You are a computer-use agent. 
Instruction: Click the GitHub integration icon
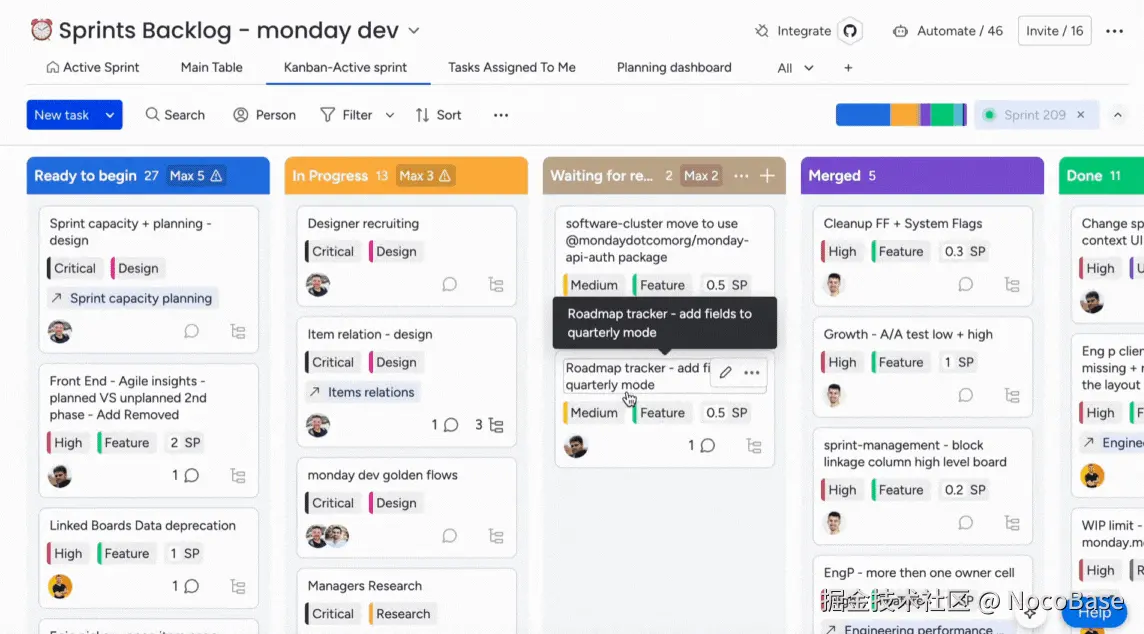pos(850,31)
